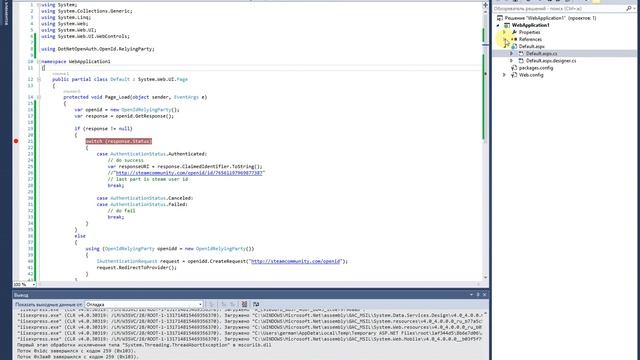Click 'if (response != null)' code line
The height and width of the screenshot is (360, 640).
pyautogui.click(x=103, y=129)
